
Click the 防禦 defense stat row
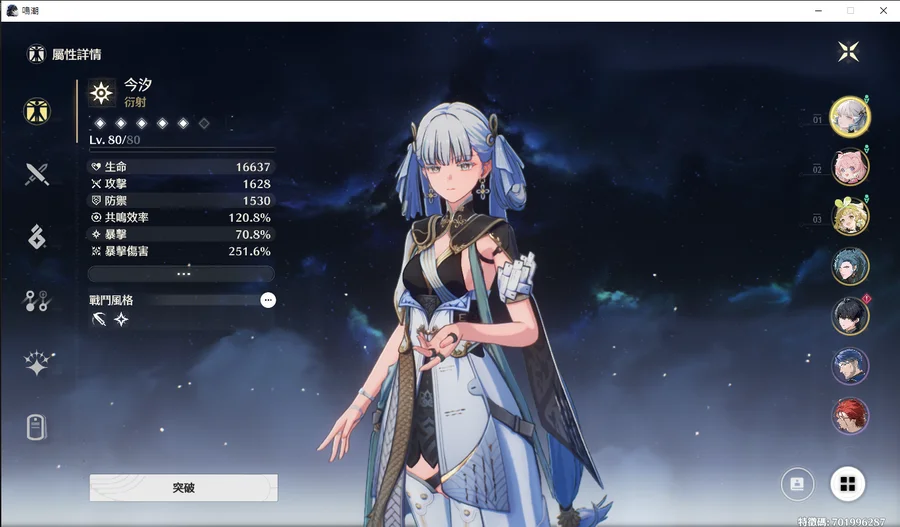[x=181, y=200]
